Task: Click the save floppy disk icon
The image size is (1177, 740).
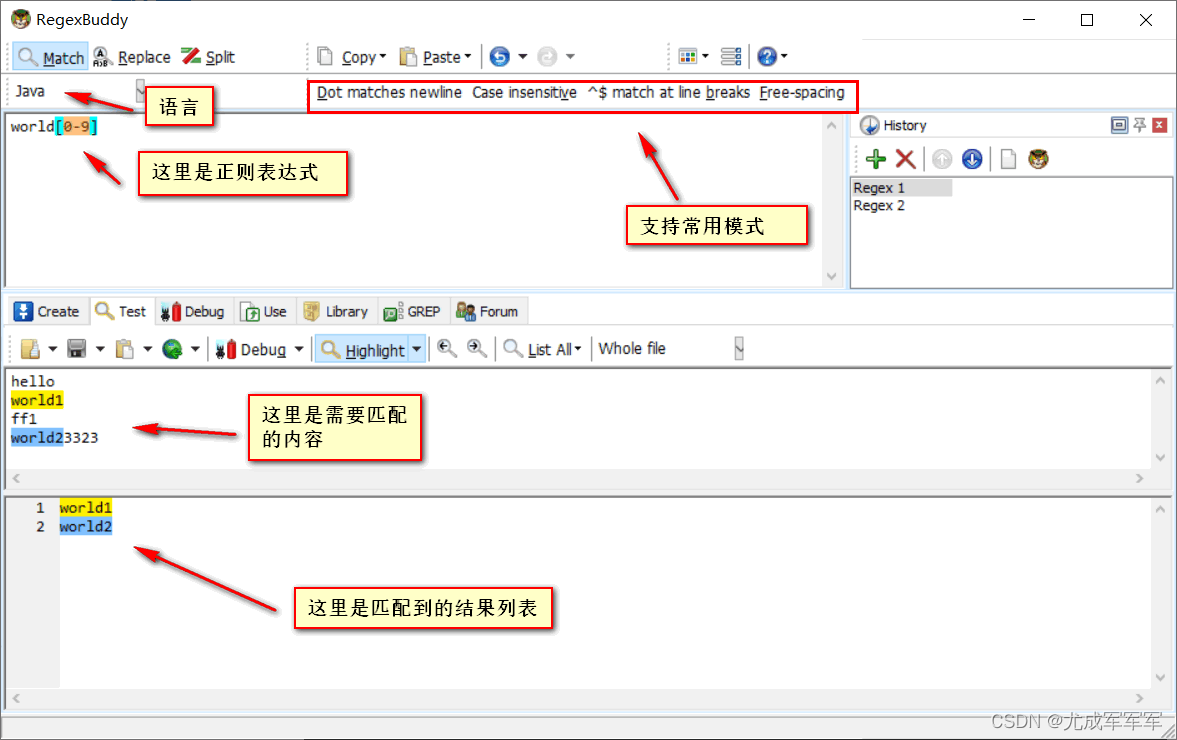Action: click(77, 349)
